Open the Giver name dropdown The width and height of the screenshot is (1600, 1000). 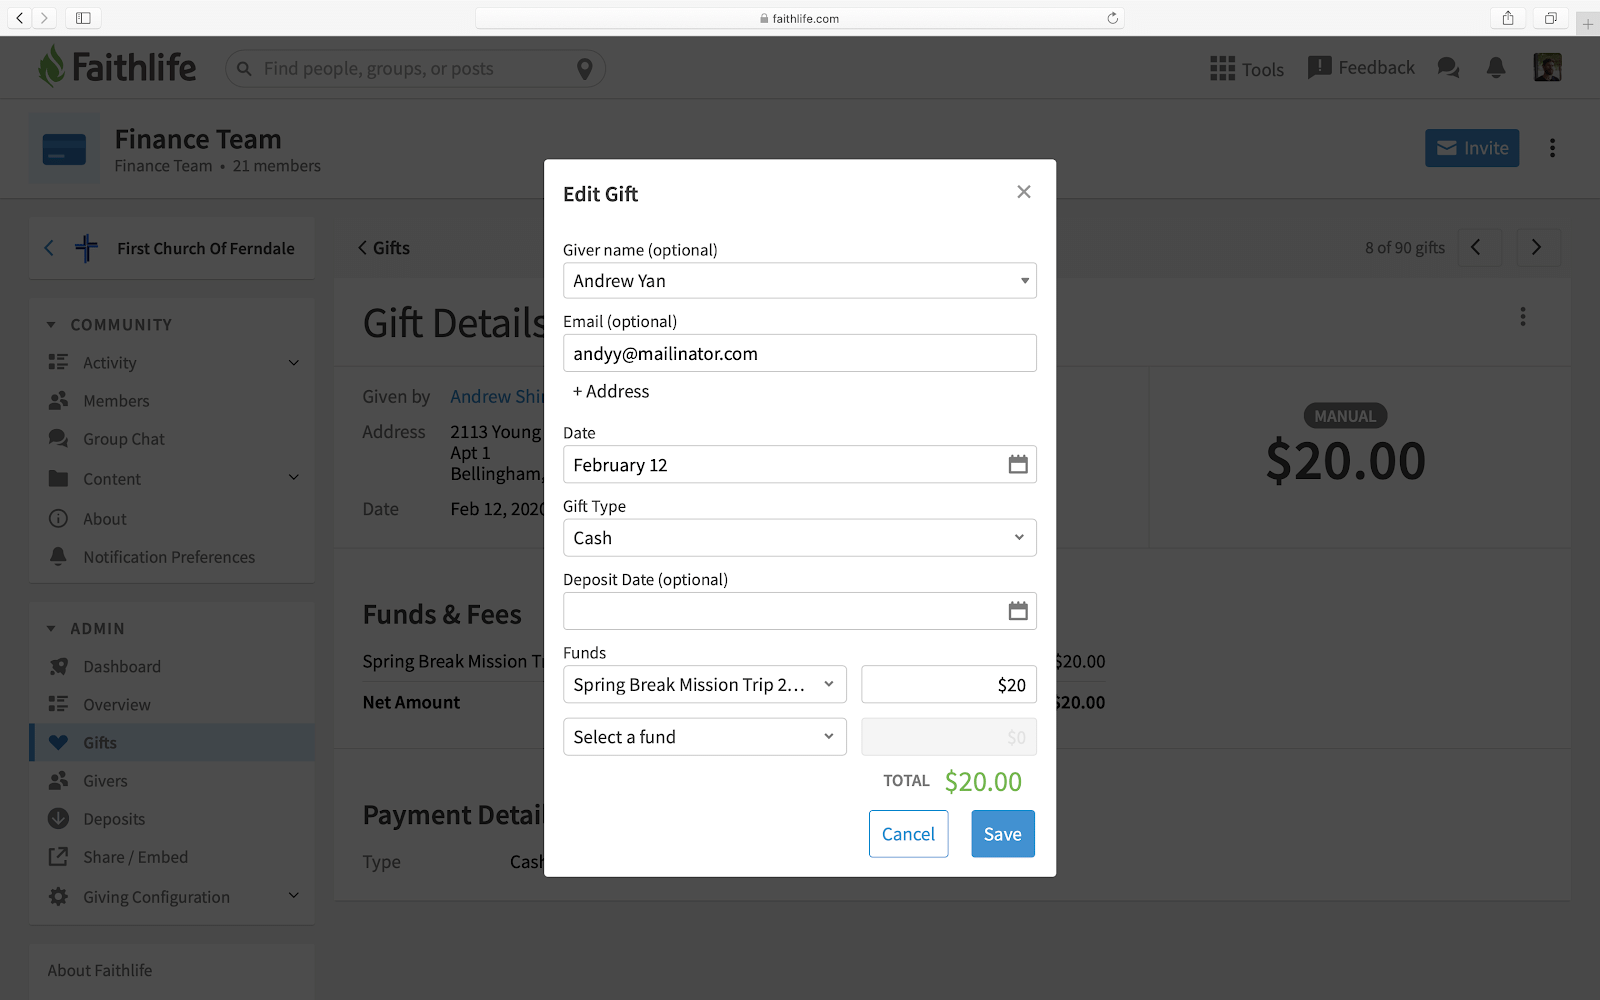coord(799,281)
